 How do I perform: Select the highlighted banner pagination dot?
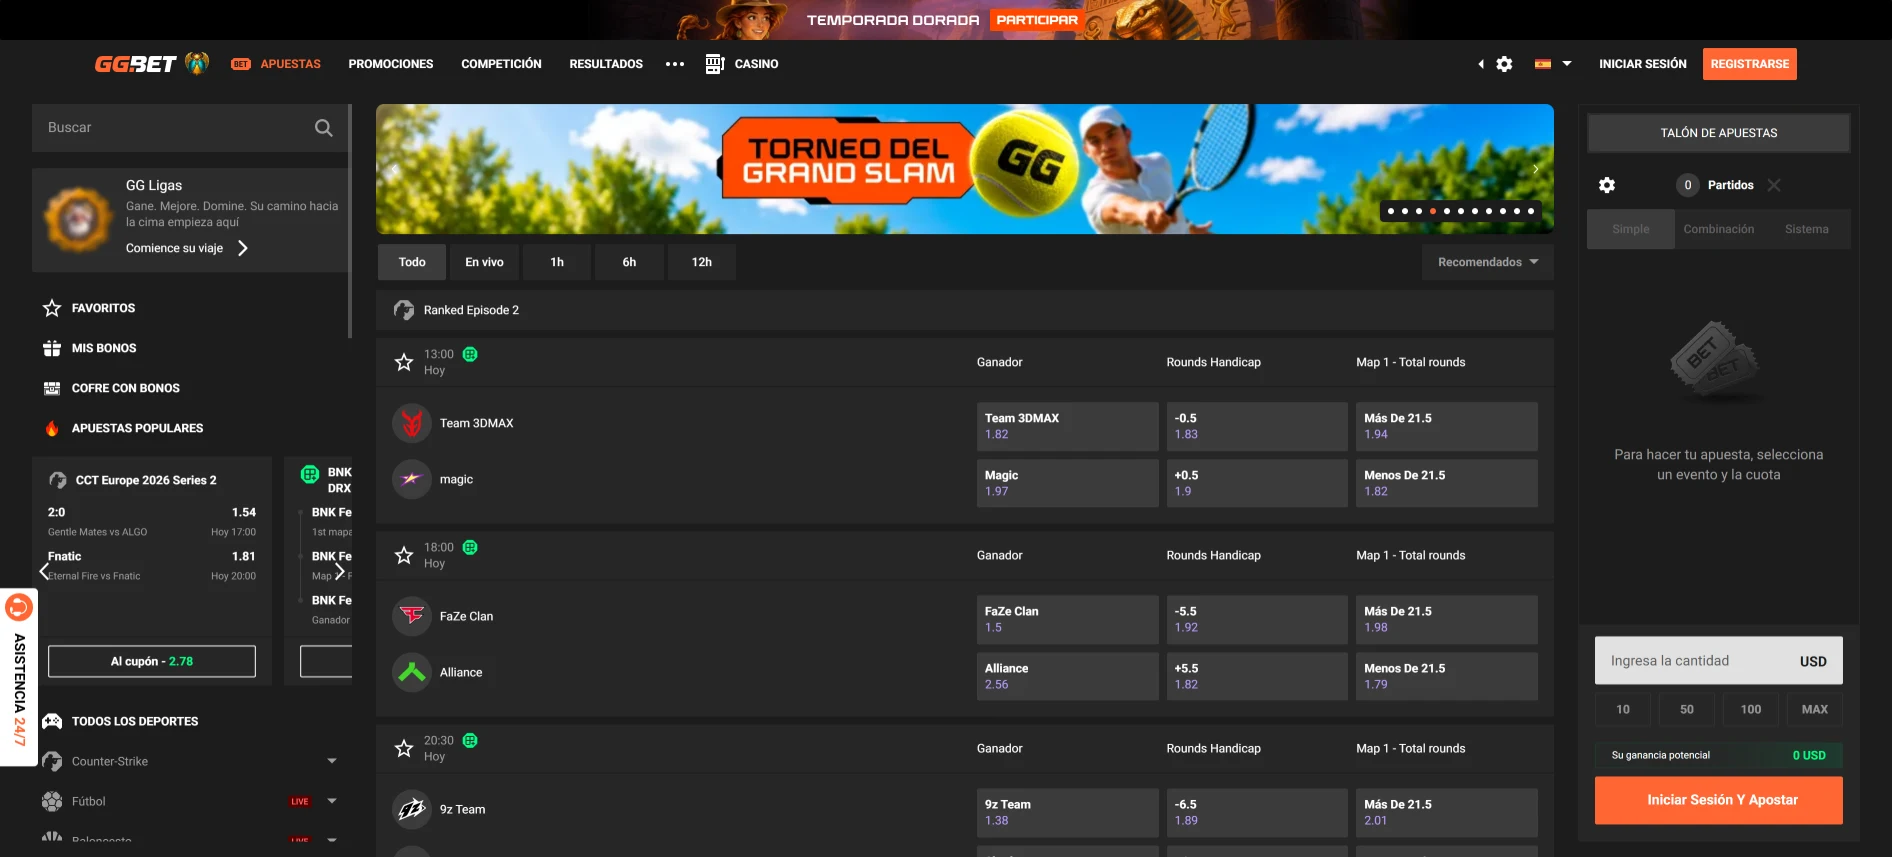(1432, 211)
